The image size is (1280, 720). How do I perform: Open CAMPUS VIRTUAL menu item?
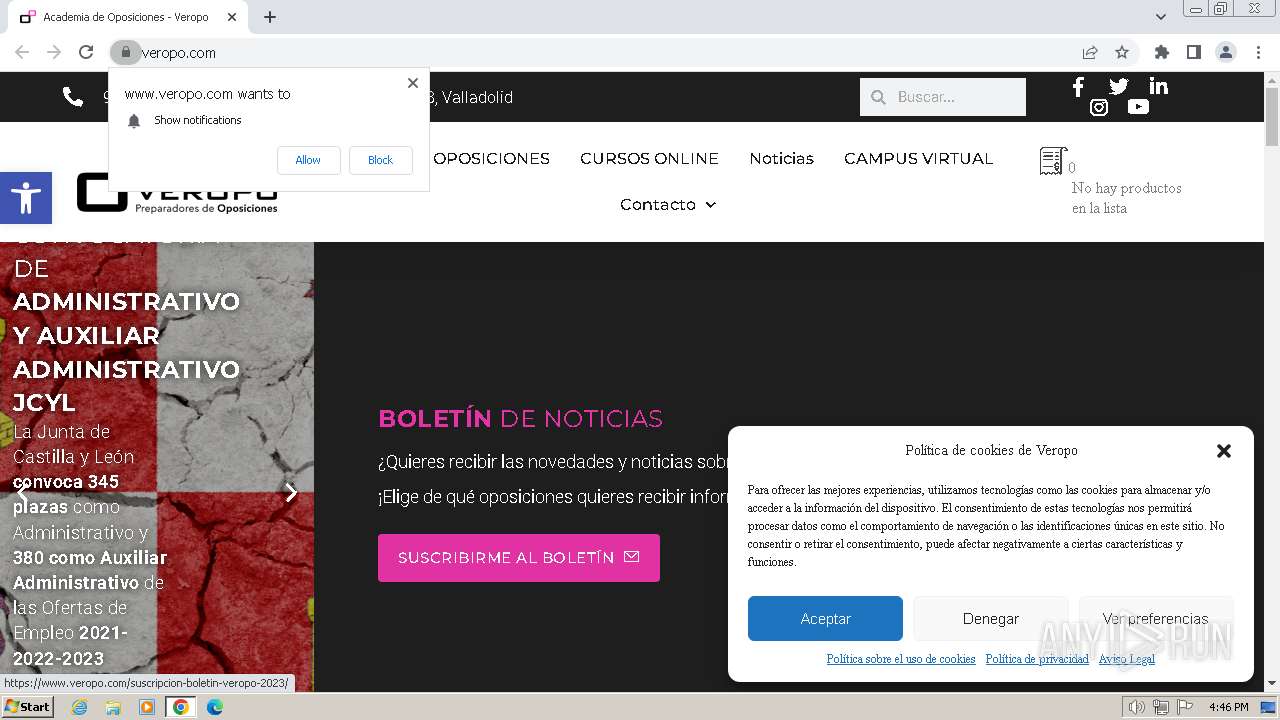tap(918, 158)
